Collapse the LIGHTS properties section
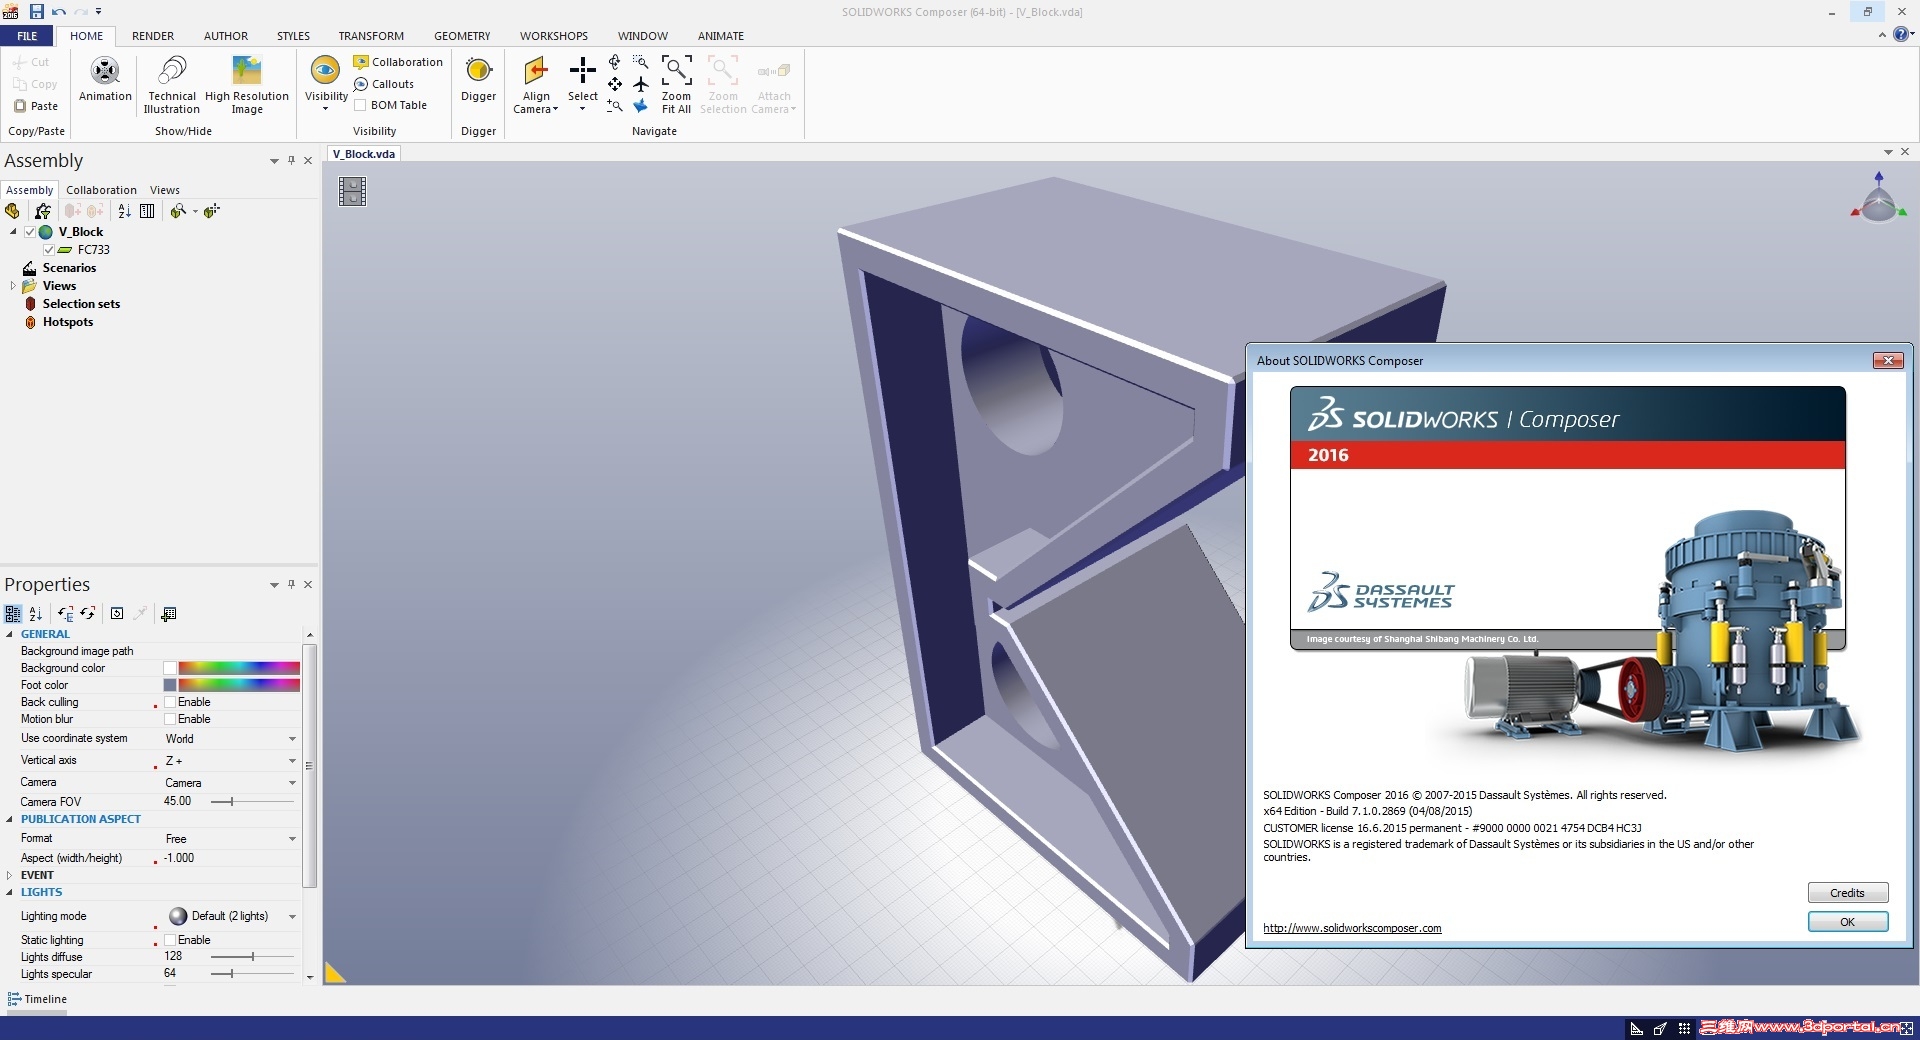This screenshot has height=1040, width=1920. click(10, 892)
